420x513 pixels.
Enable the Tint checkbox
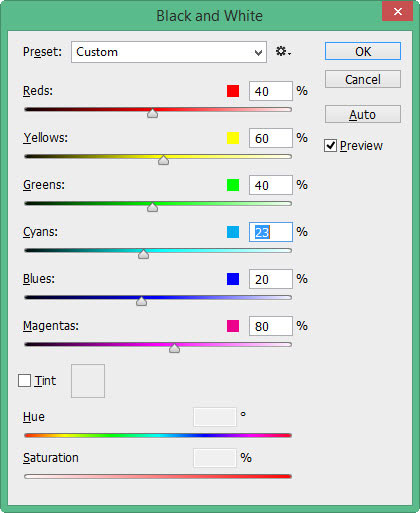click(24, 381)
